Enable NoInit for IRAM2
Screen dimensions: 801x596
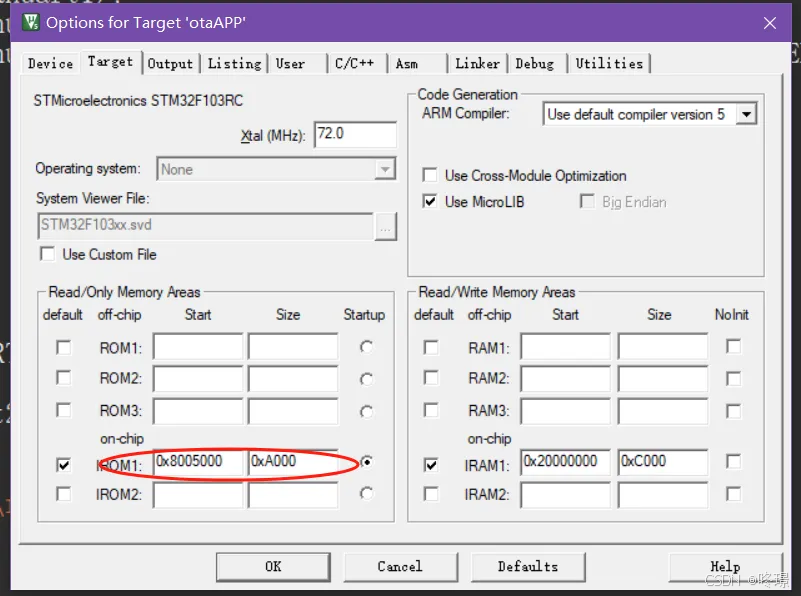coord(733,494)
